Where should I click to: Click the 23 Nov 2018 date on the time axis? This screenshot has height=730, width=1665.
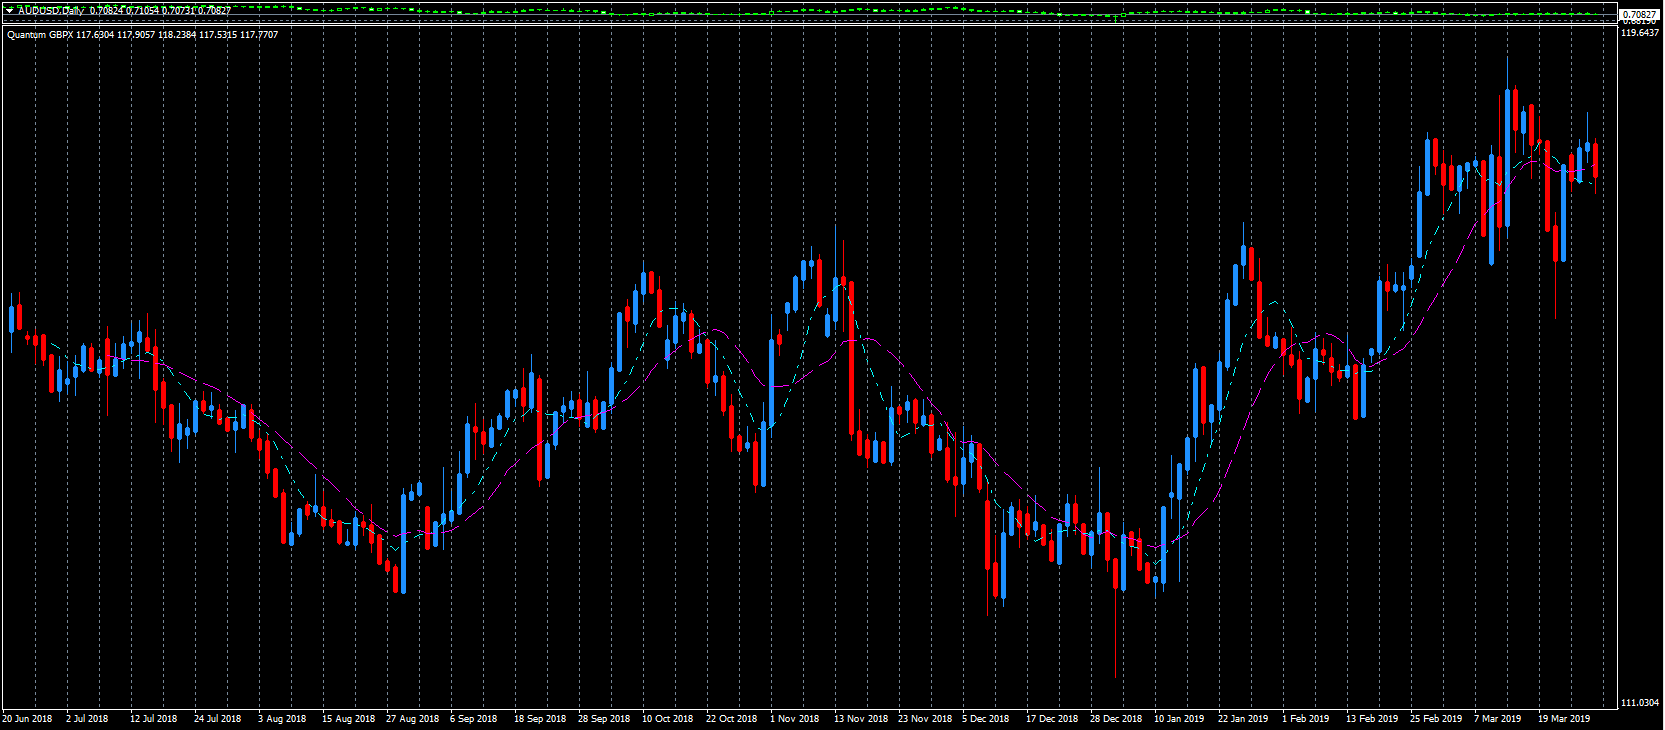[925, 719]
